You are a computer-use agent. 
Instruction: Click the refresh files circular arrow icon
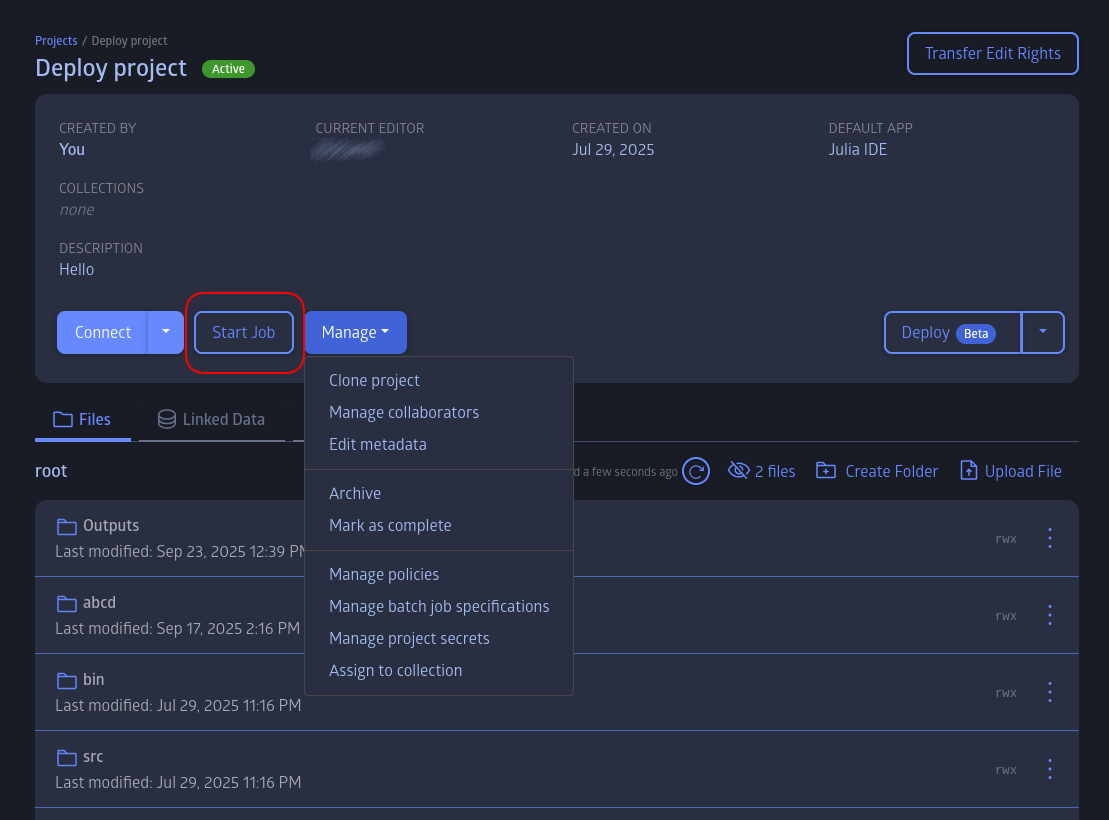pyautogui.click(x=696, y=471)
